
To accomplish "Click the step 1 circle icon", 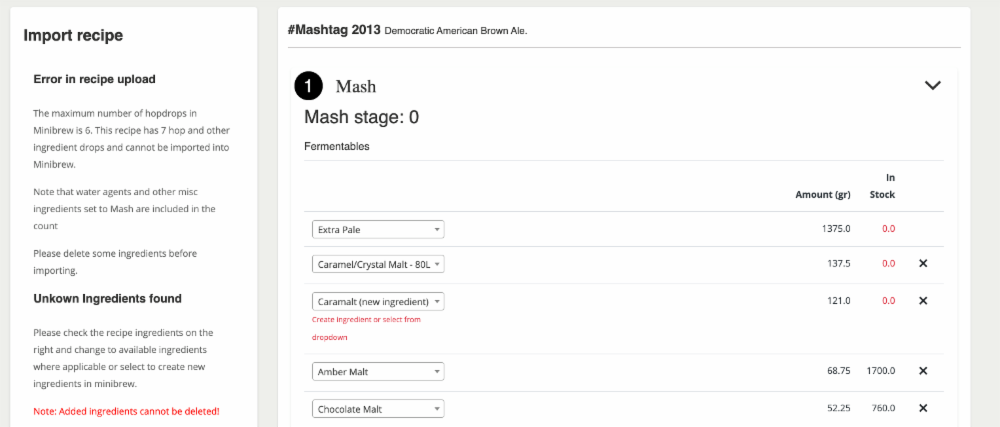I will 309,86.
